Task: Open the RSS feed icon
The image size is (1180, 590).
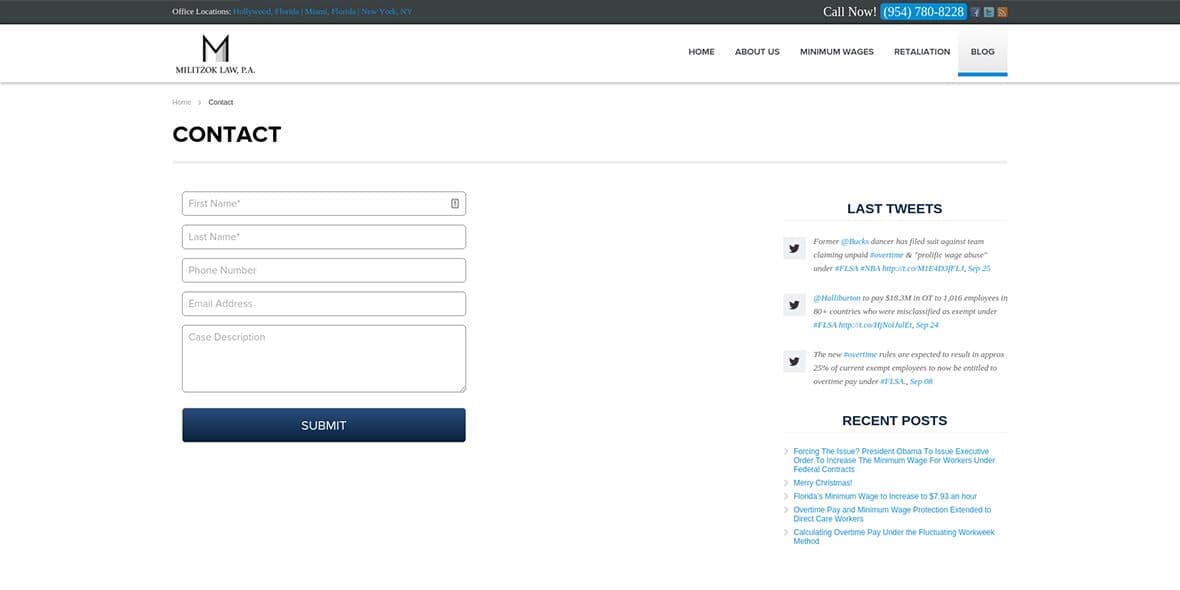Action: tap(1002, 12)
